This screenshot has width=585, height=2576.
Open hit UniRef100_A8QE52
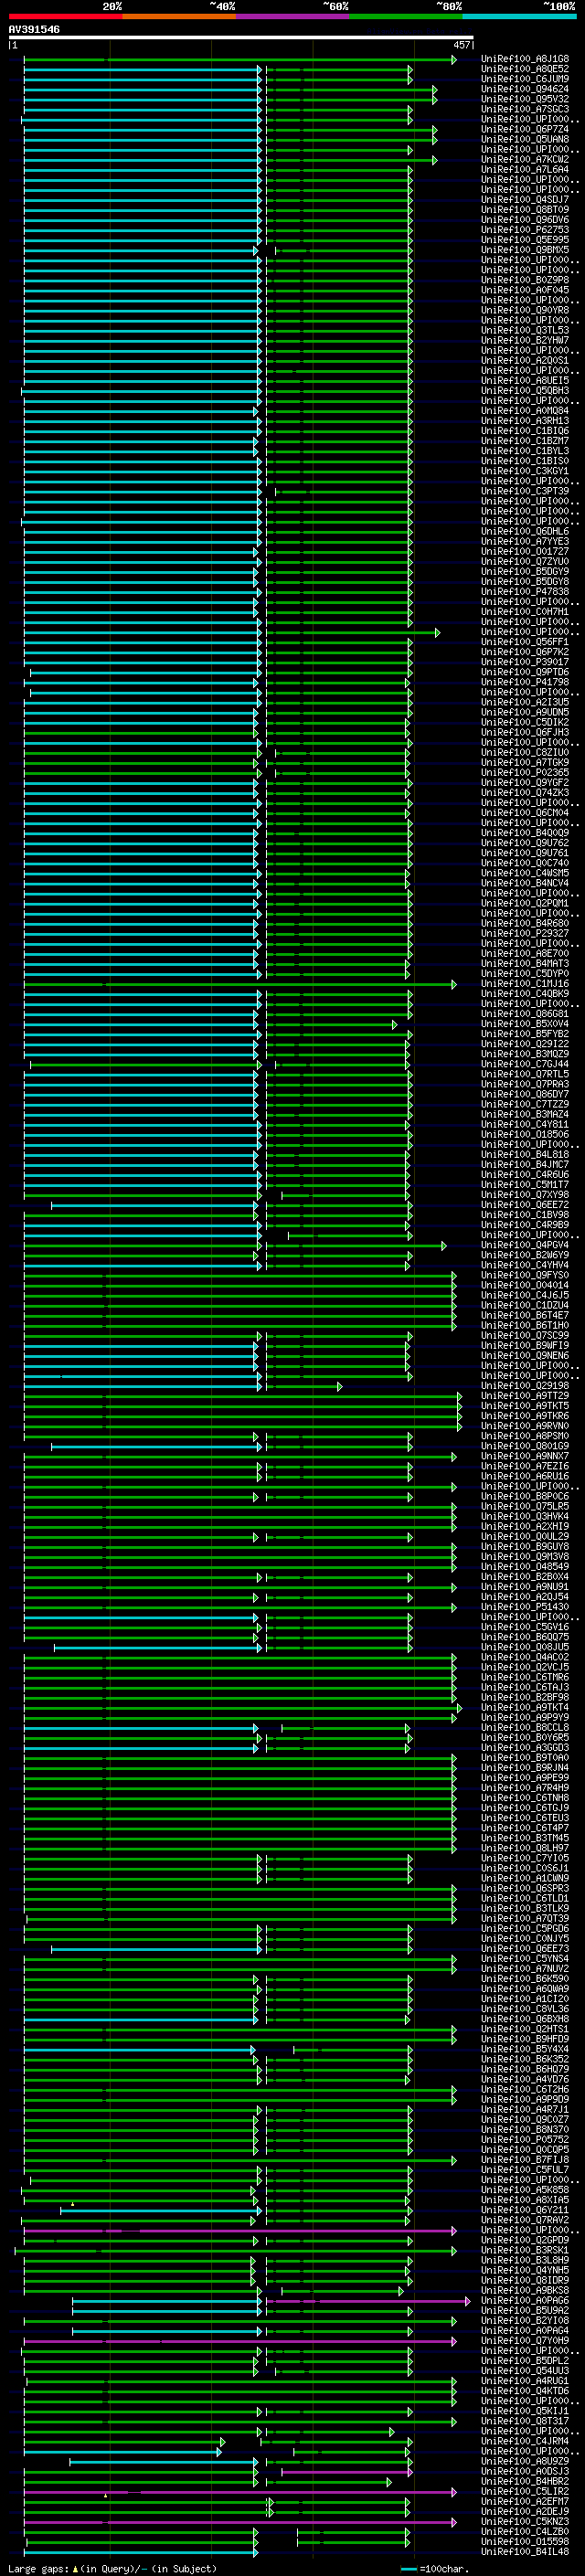tap(525, 69)
